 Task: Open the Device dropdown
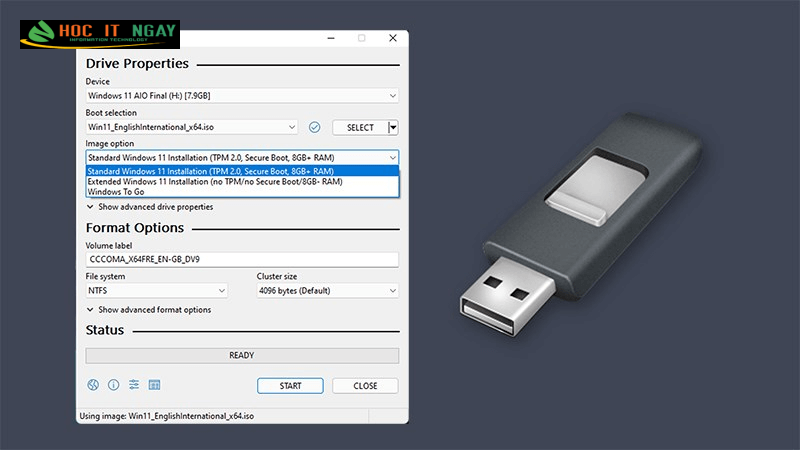tap(242, 95)
